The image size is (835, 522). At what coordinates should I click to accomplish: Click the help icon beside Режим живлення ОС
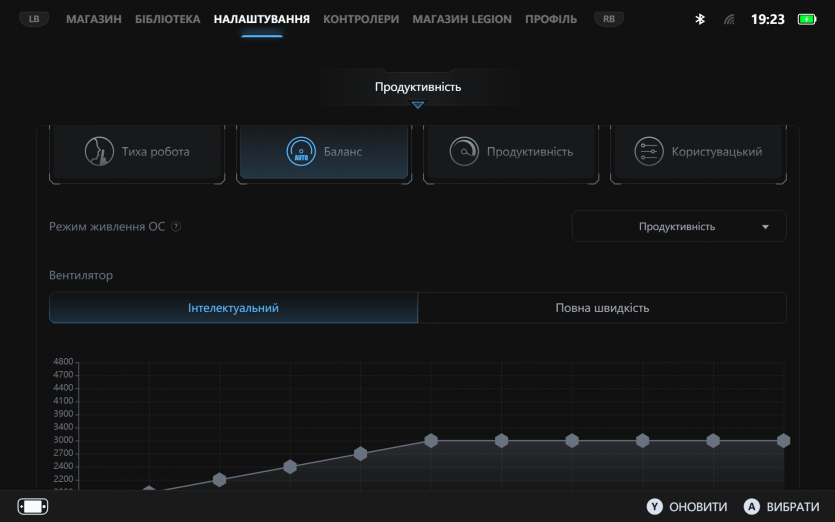[x=176, y=227]
